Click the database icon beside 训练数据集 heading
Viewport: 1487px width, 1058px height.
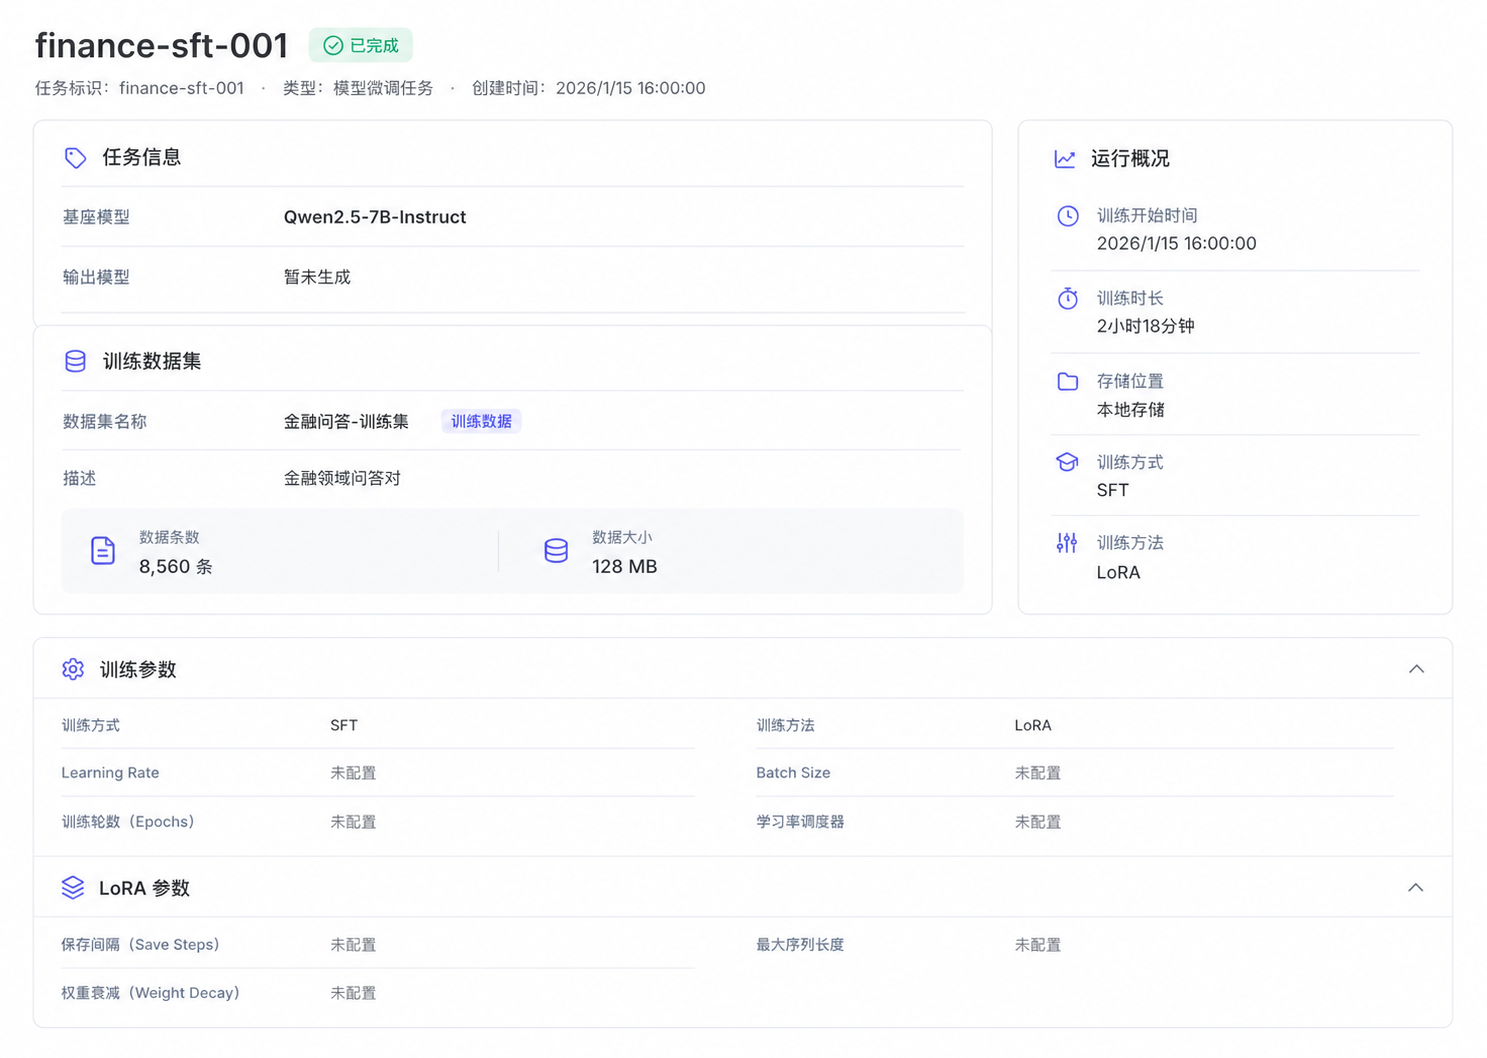(x=75, y=361)
